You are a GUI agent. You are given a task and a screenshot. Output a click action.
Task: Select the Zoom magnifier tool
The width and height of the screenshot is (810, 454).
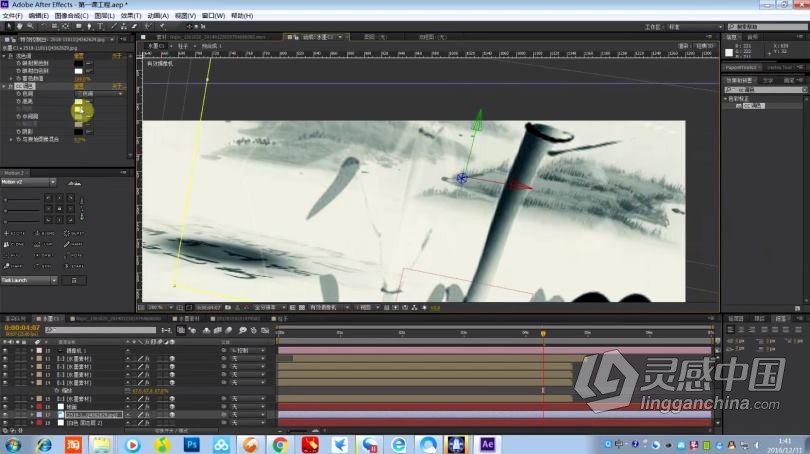point(29,26)
